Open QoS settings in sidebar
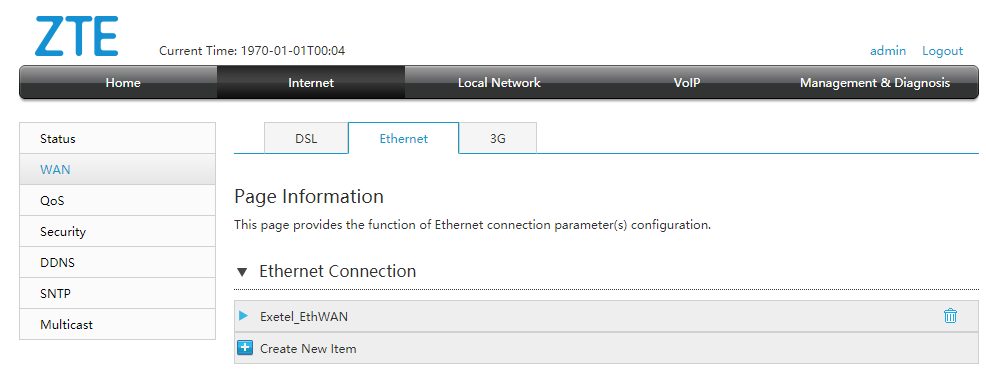The image size is (986, 384). click(x=118, y=200)
